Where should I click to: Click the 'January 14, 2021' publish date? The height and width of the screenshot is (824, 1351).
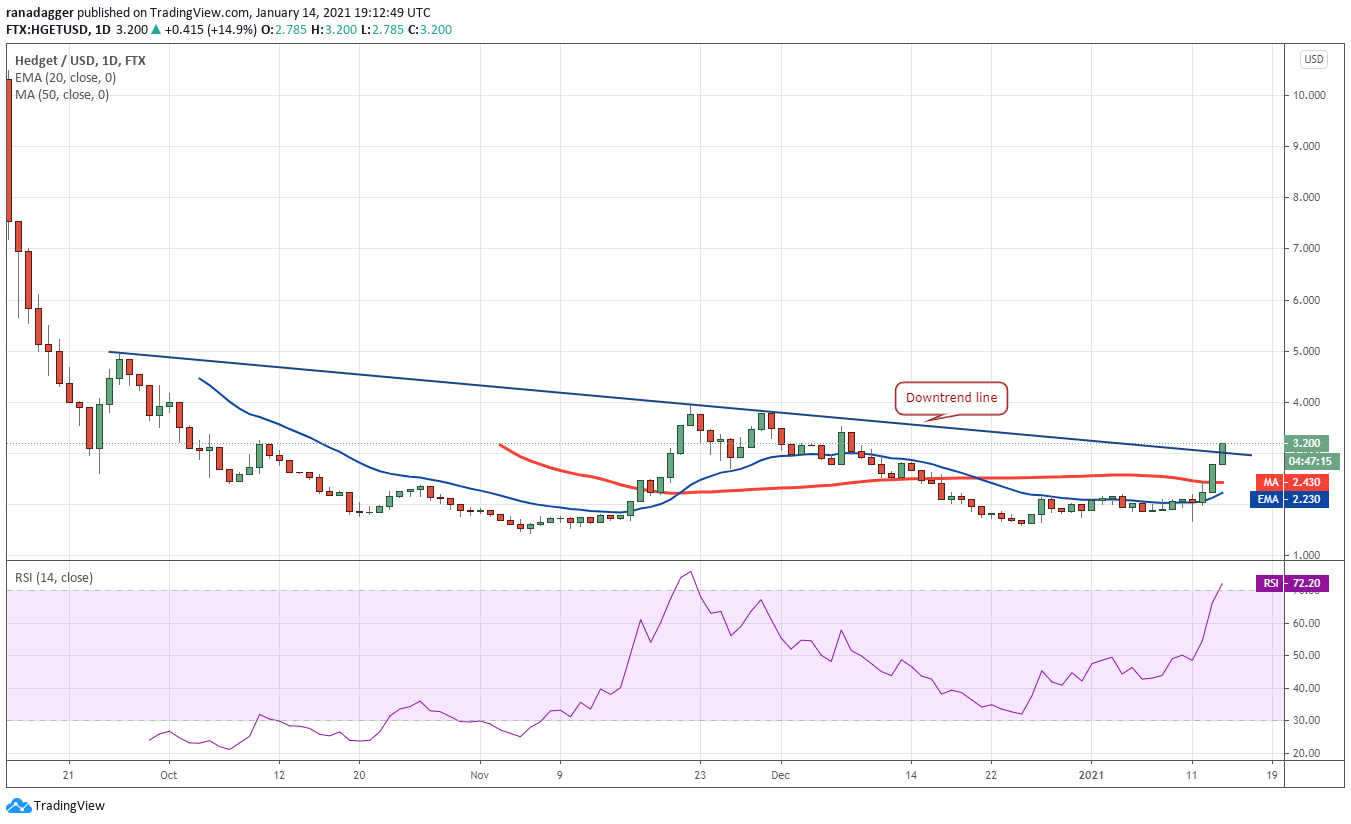pyautogui.click(x=303, y=12)
